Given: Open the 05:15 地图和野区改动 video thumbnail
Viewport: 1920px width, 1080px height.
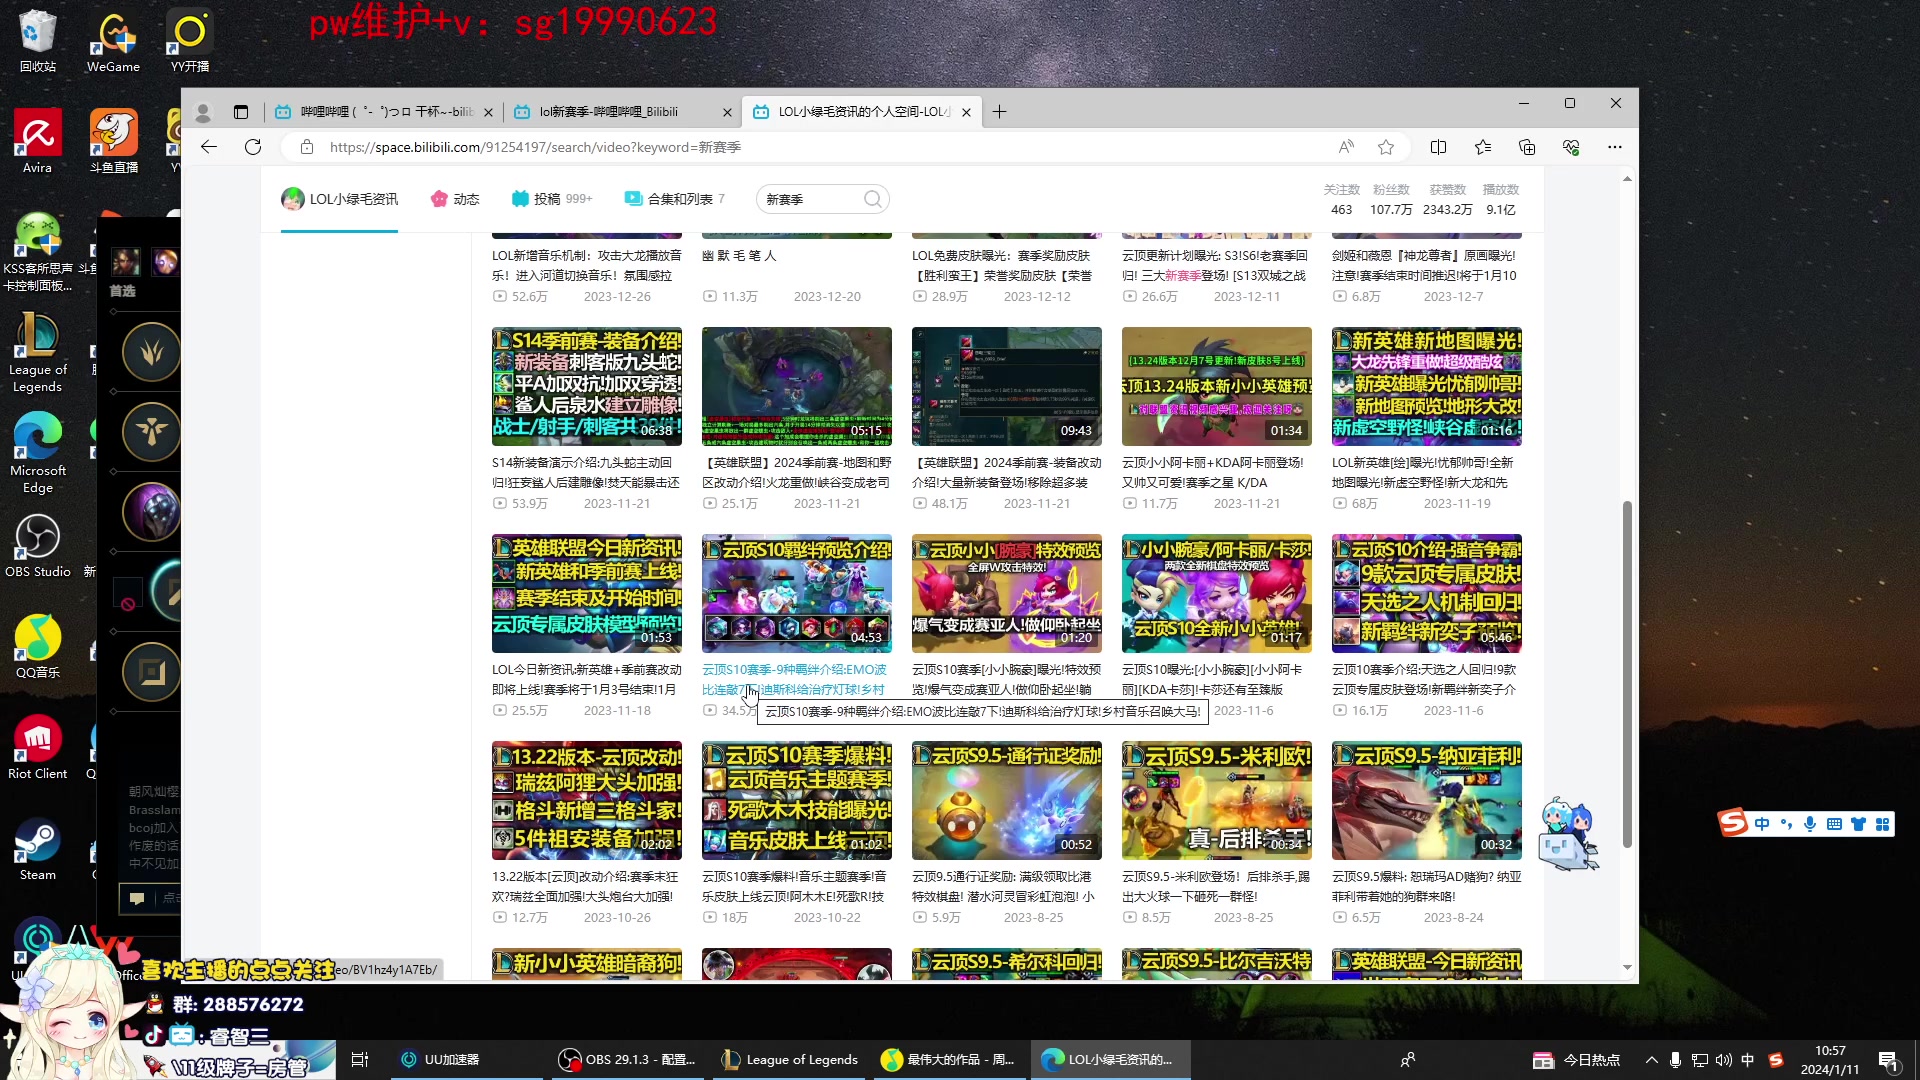Looking at the screenshot, I should 797,386.
